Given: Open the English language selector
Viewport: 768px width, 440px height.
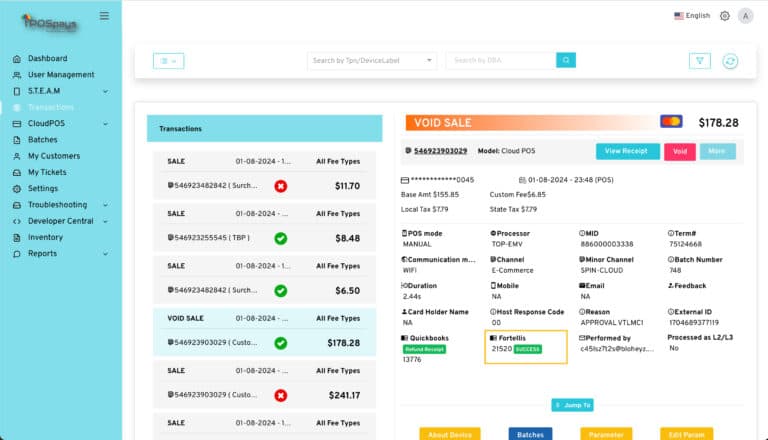Looking at the screenshot, I should coord(692,16).
